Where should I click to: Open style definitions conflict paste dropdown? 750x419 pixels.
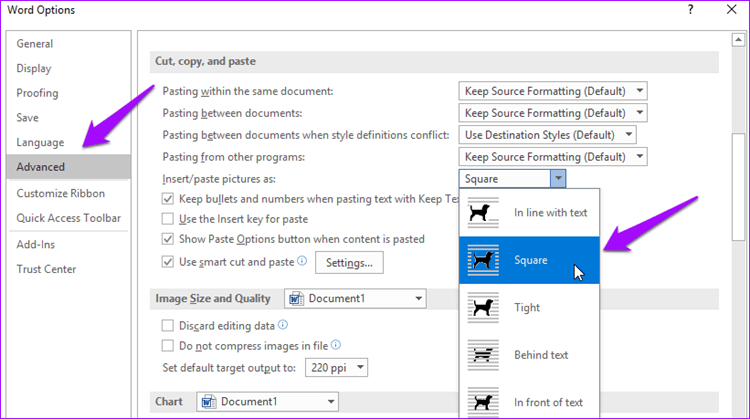point(547,135)
